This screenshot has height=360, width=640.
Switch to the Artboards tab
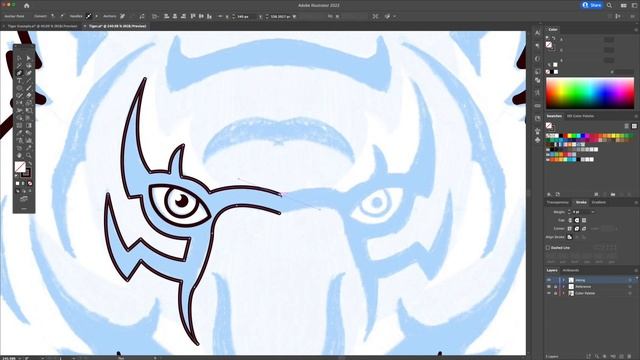571,270
